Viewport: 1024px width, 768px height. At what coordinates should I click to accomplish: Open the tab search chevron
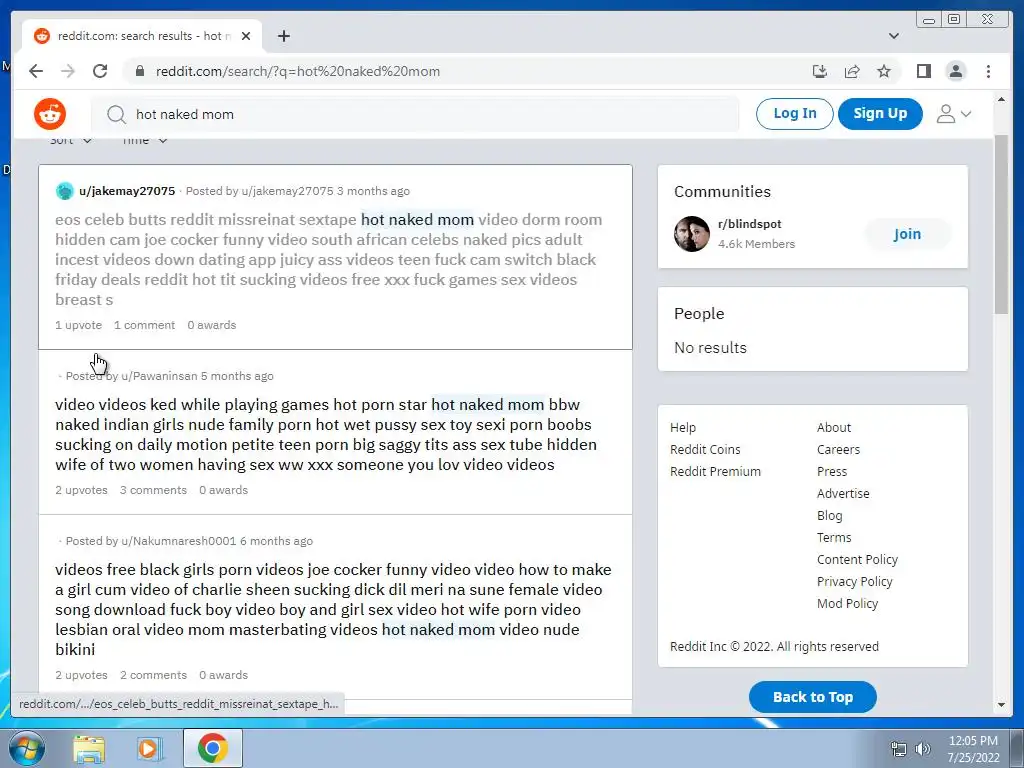(894, 36)
